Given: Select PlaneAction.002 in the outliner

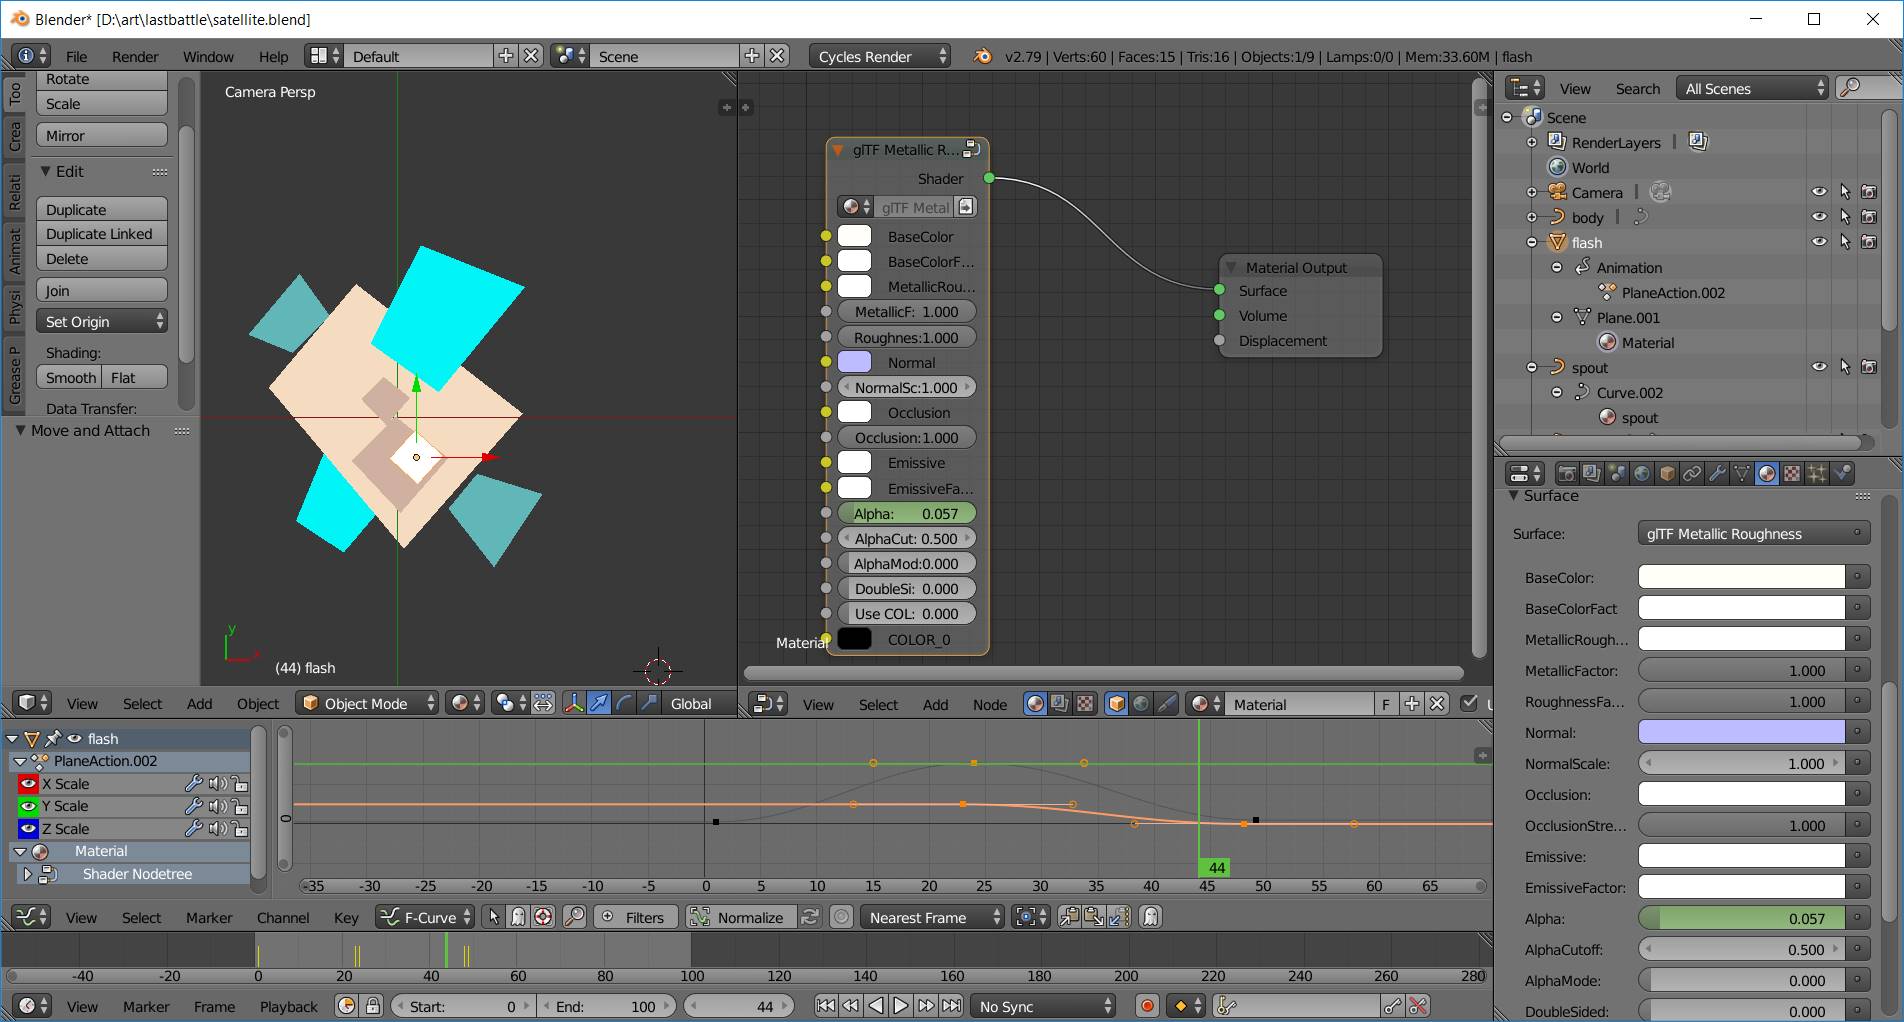Looking at the screenshot, I should (1672, 293).
